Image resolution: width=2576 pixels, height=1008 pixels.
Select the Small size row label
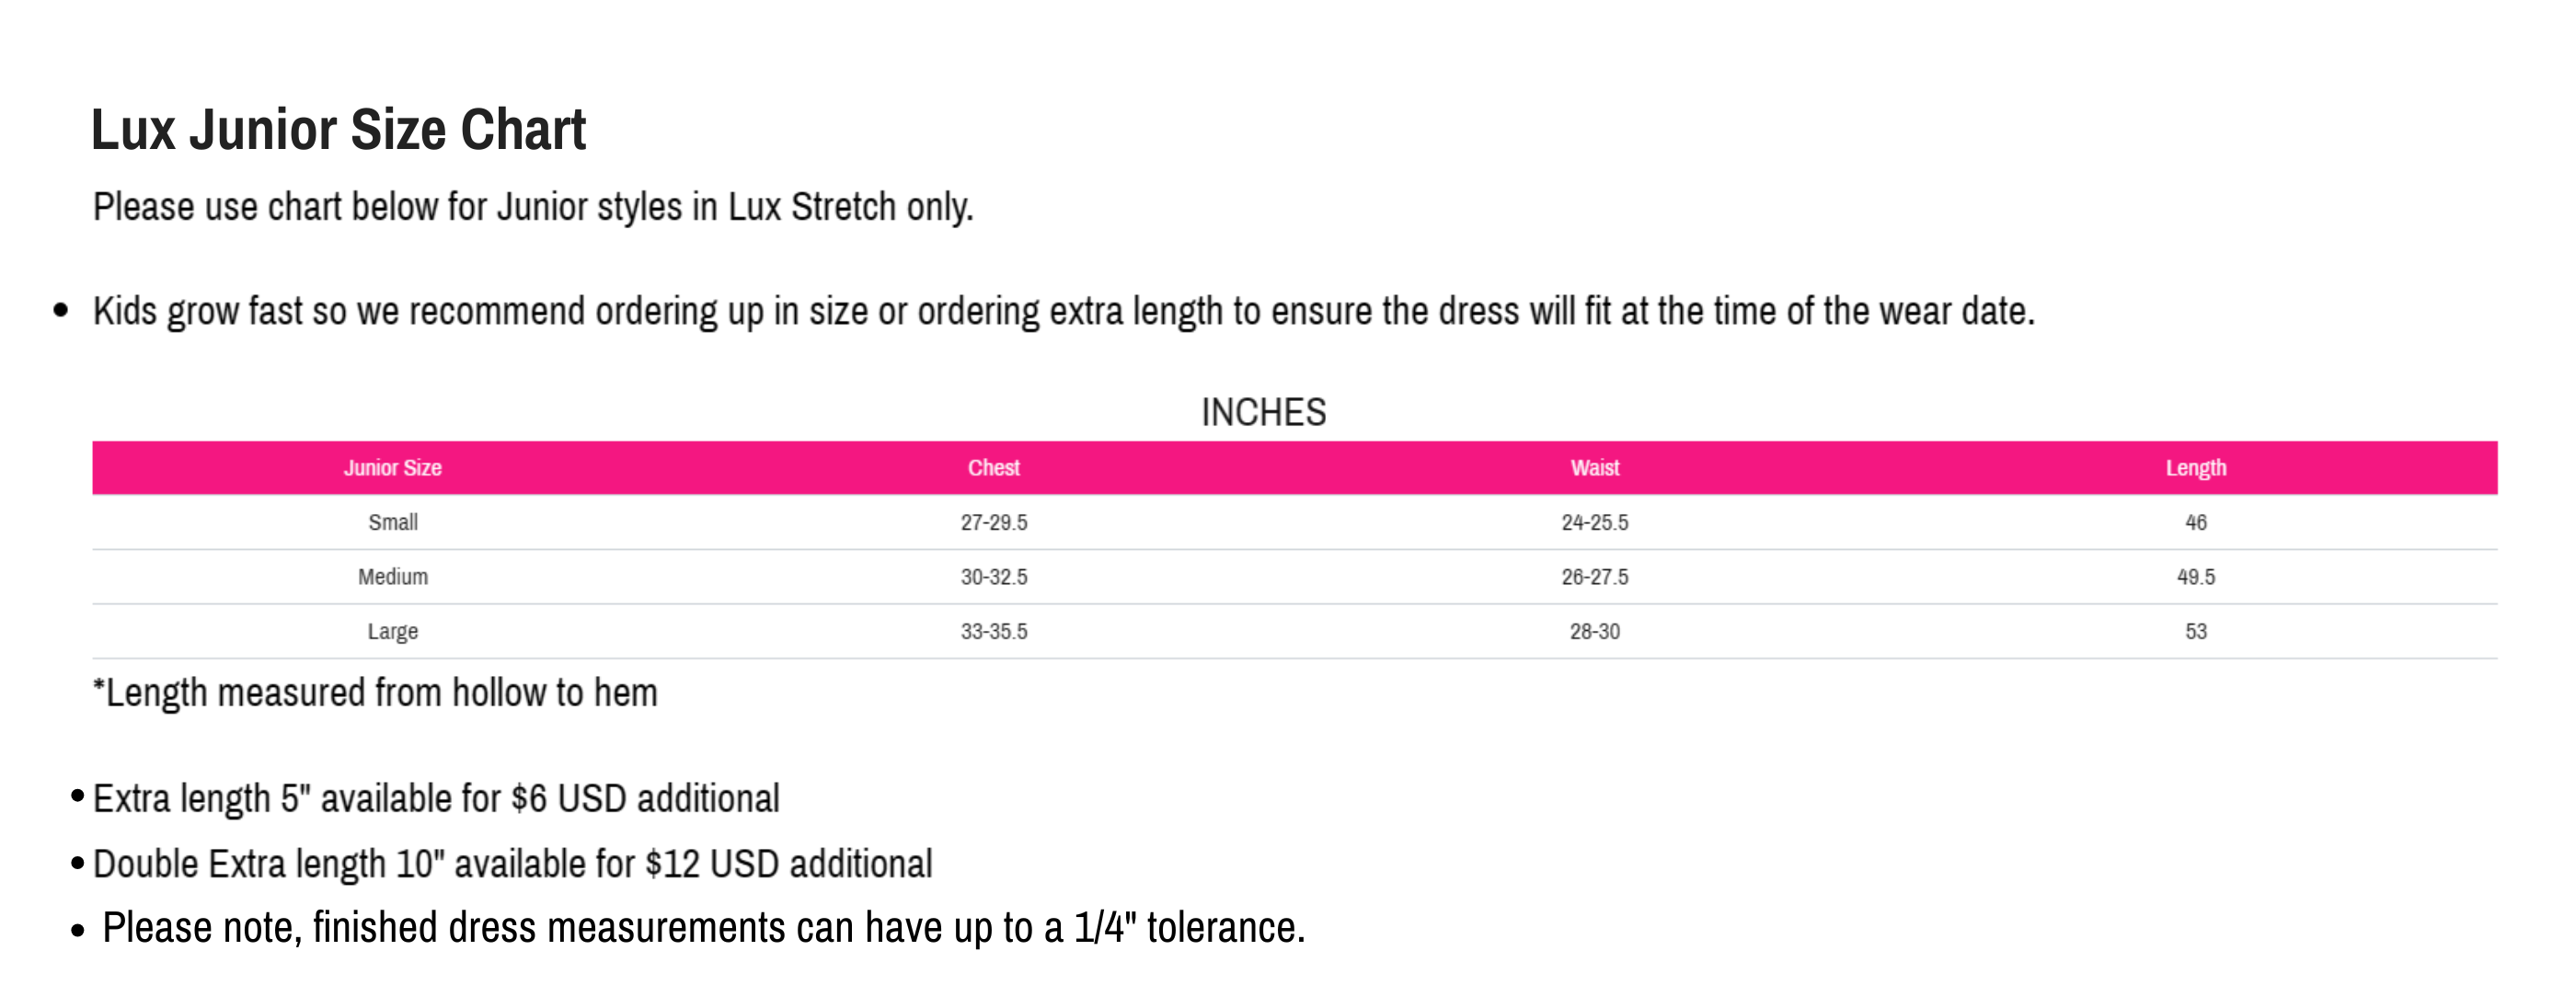[x=393, y=522]
